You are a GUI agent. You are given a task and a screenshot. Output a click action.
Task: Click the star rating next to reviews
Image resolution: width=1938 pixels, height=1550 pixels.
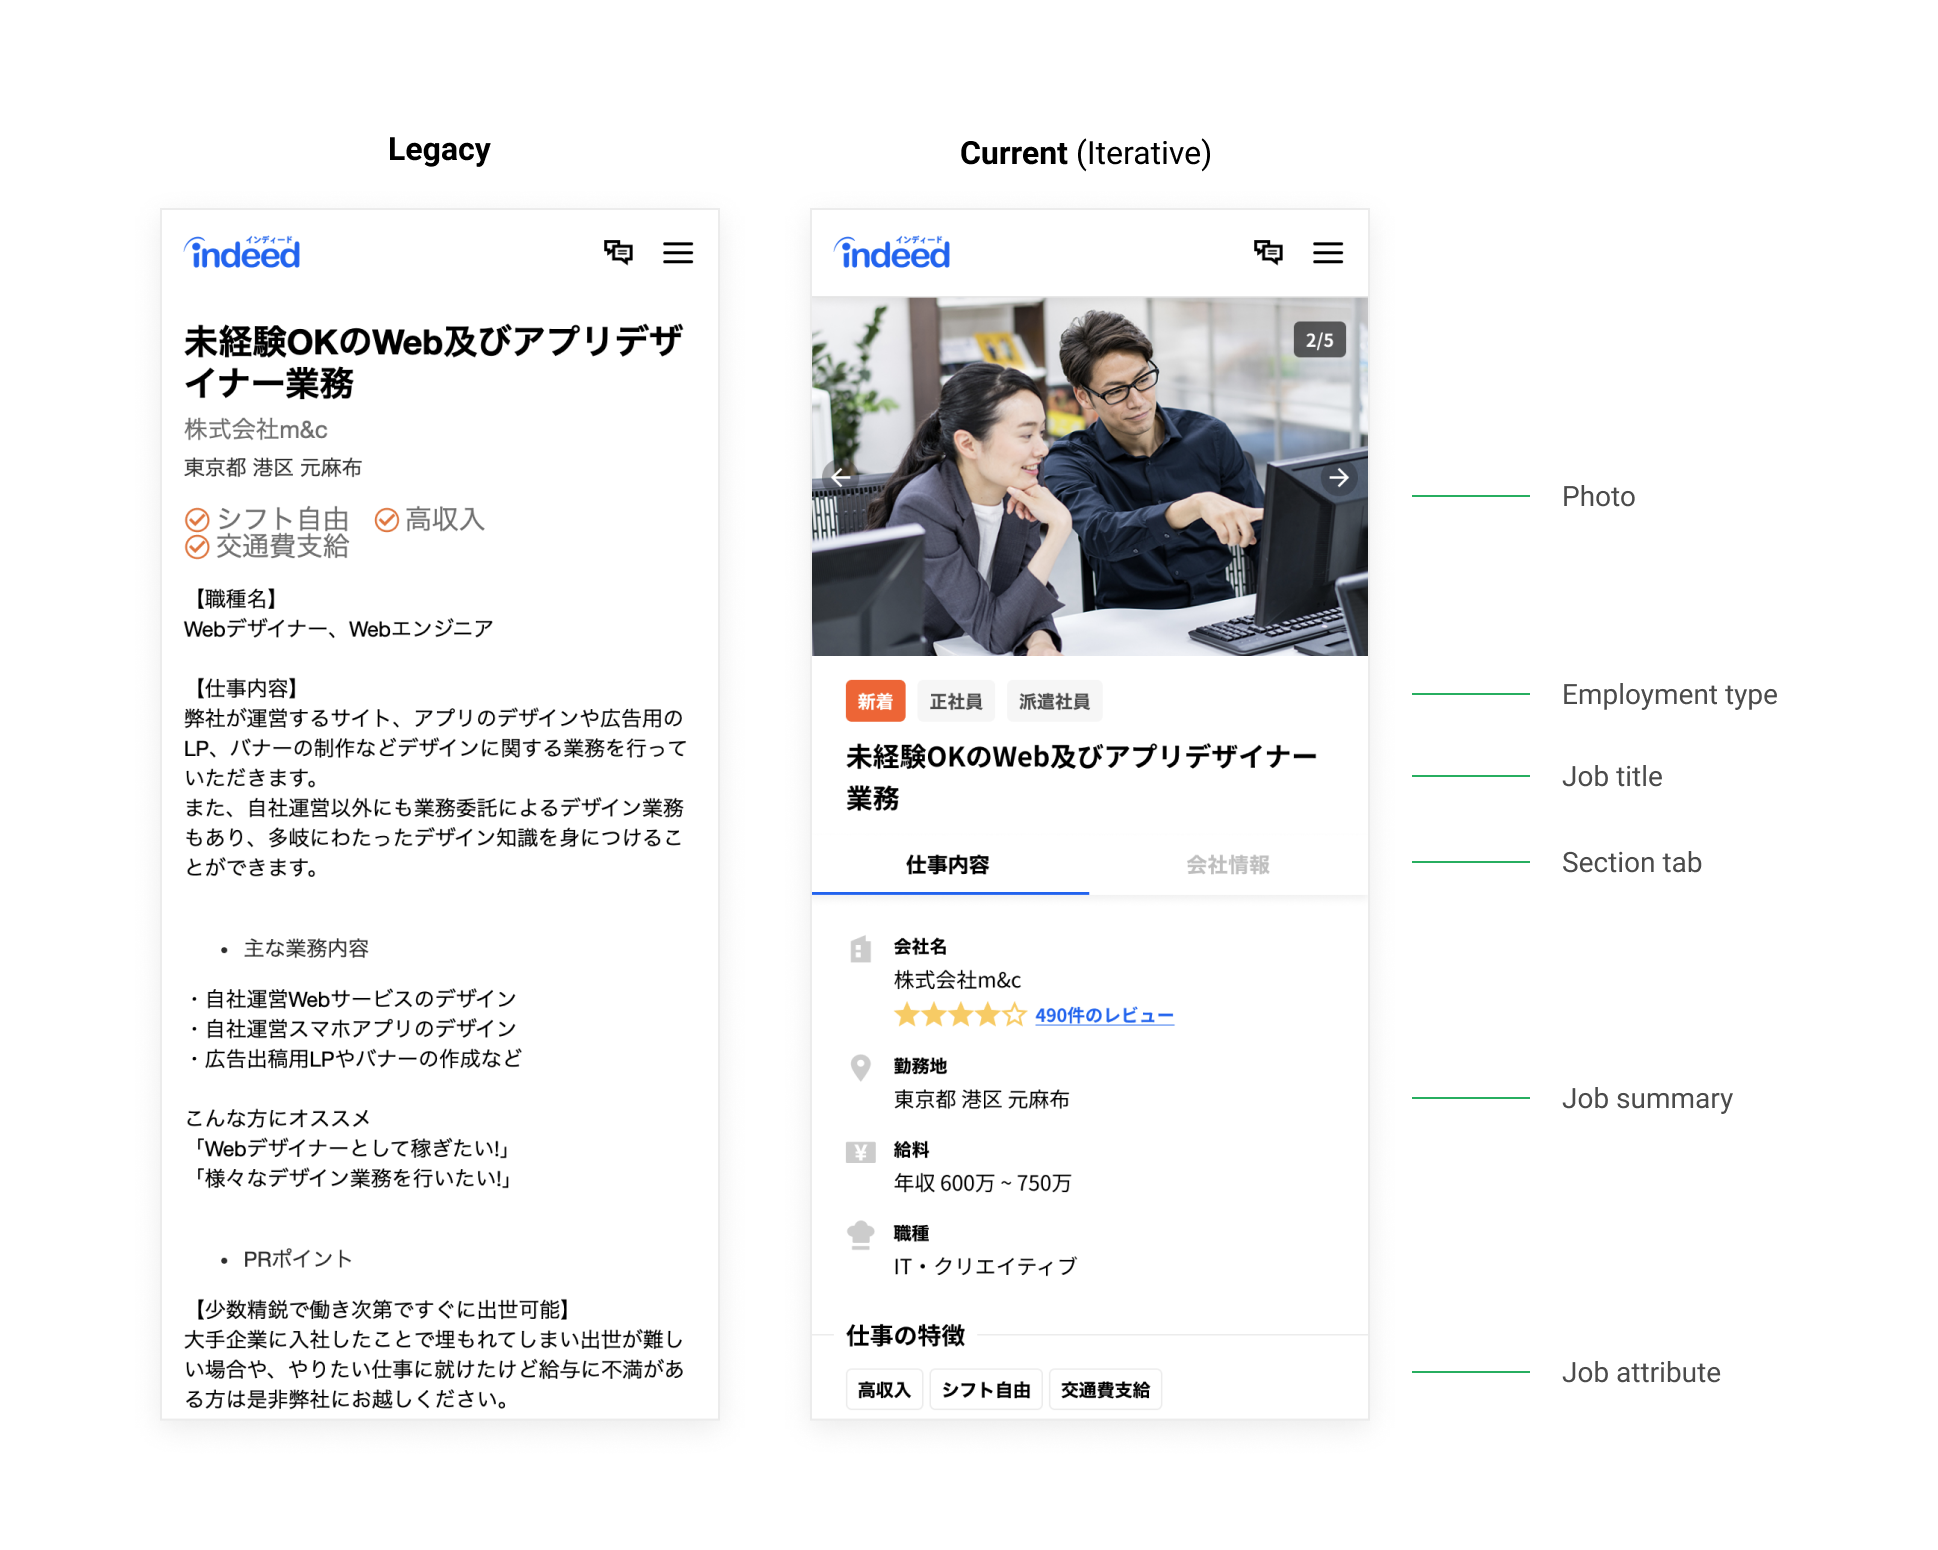959,1016
